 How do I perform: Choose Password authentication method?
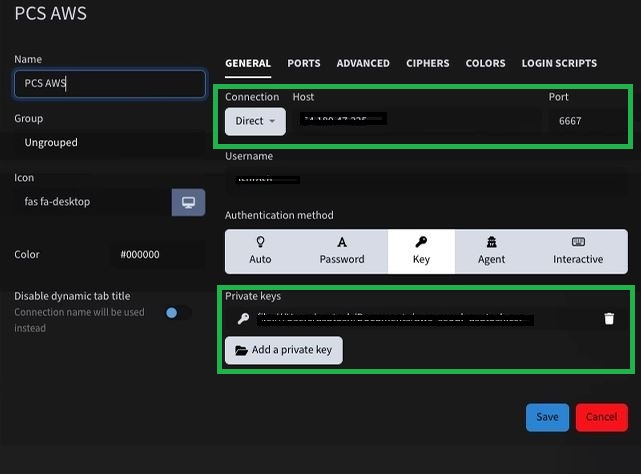(x=342, y=251)
